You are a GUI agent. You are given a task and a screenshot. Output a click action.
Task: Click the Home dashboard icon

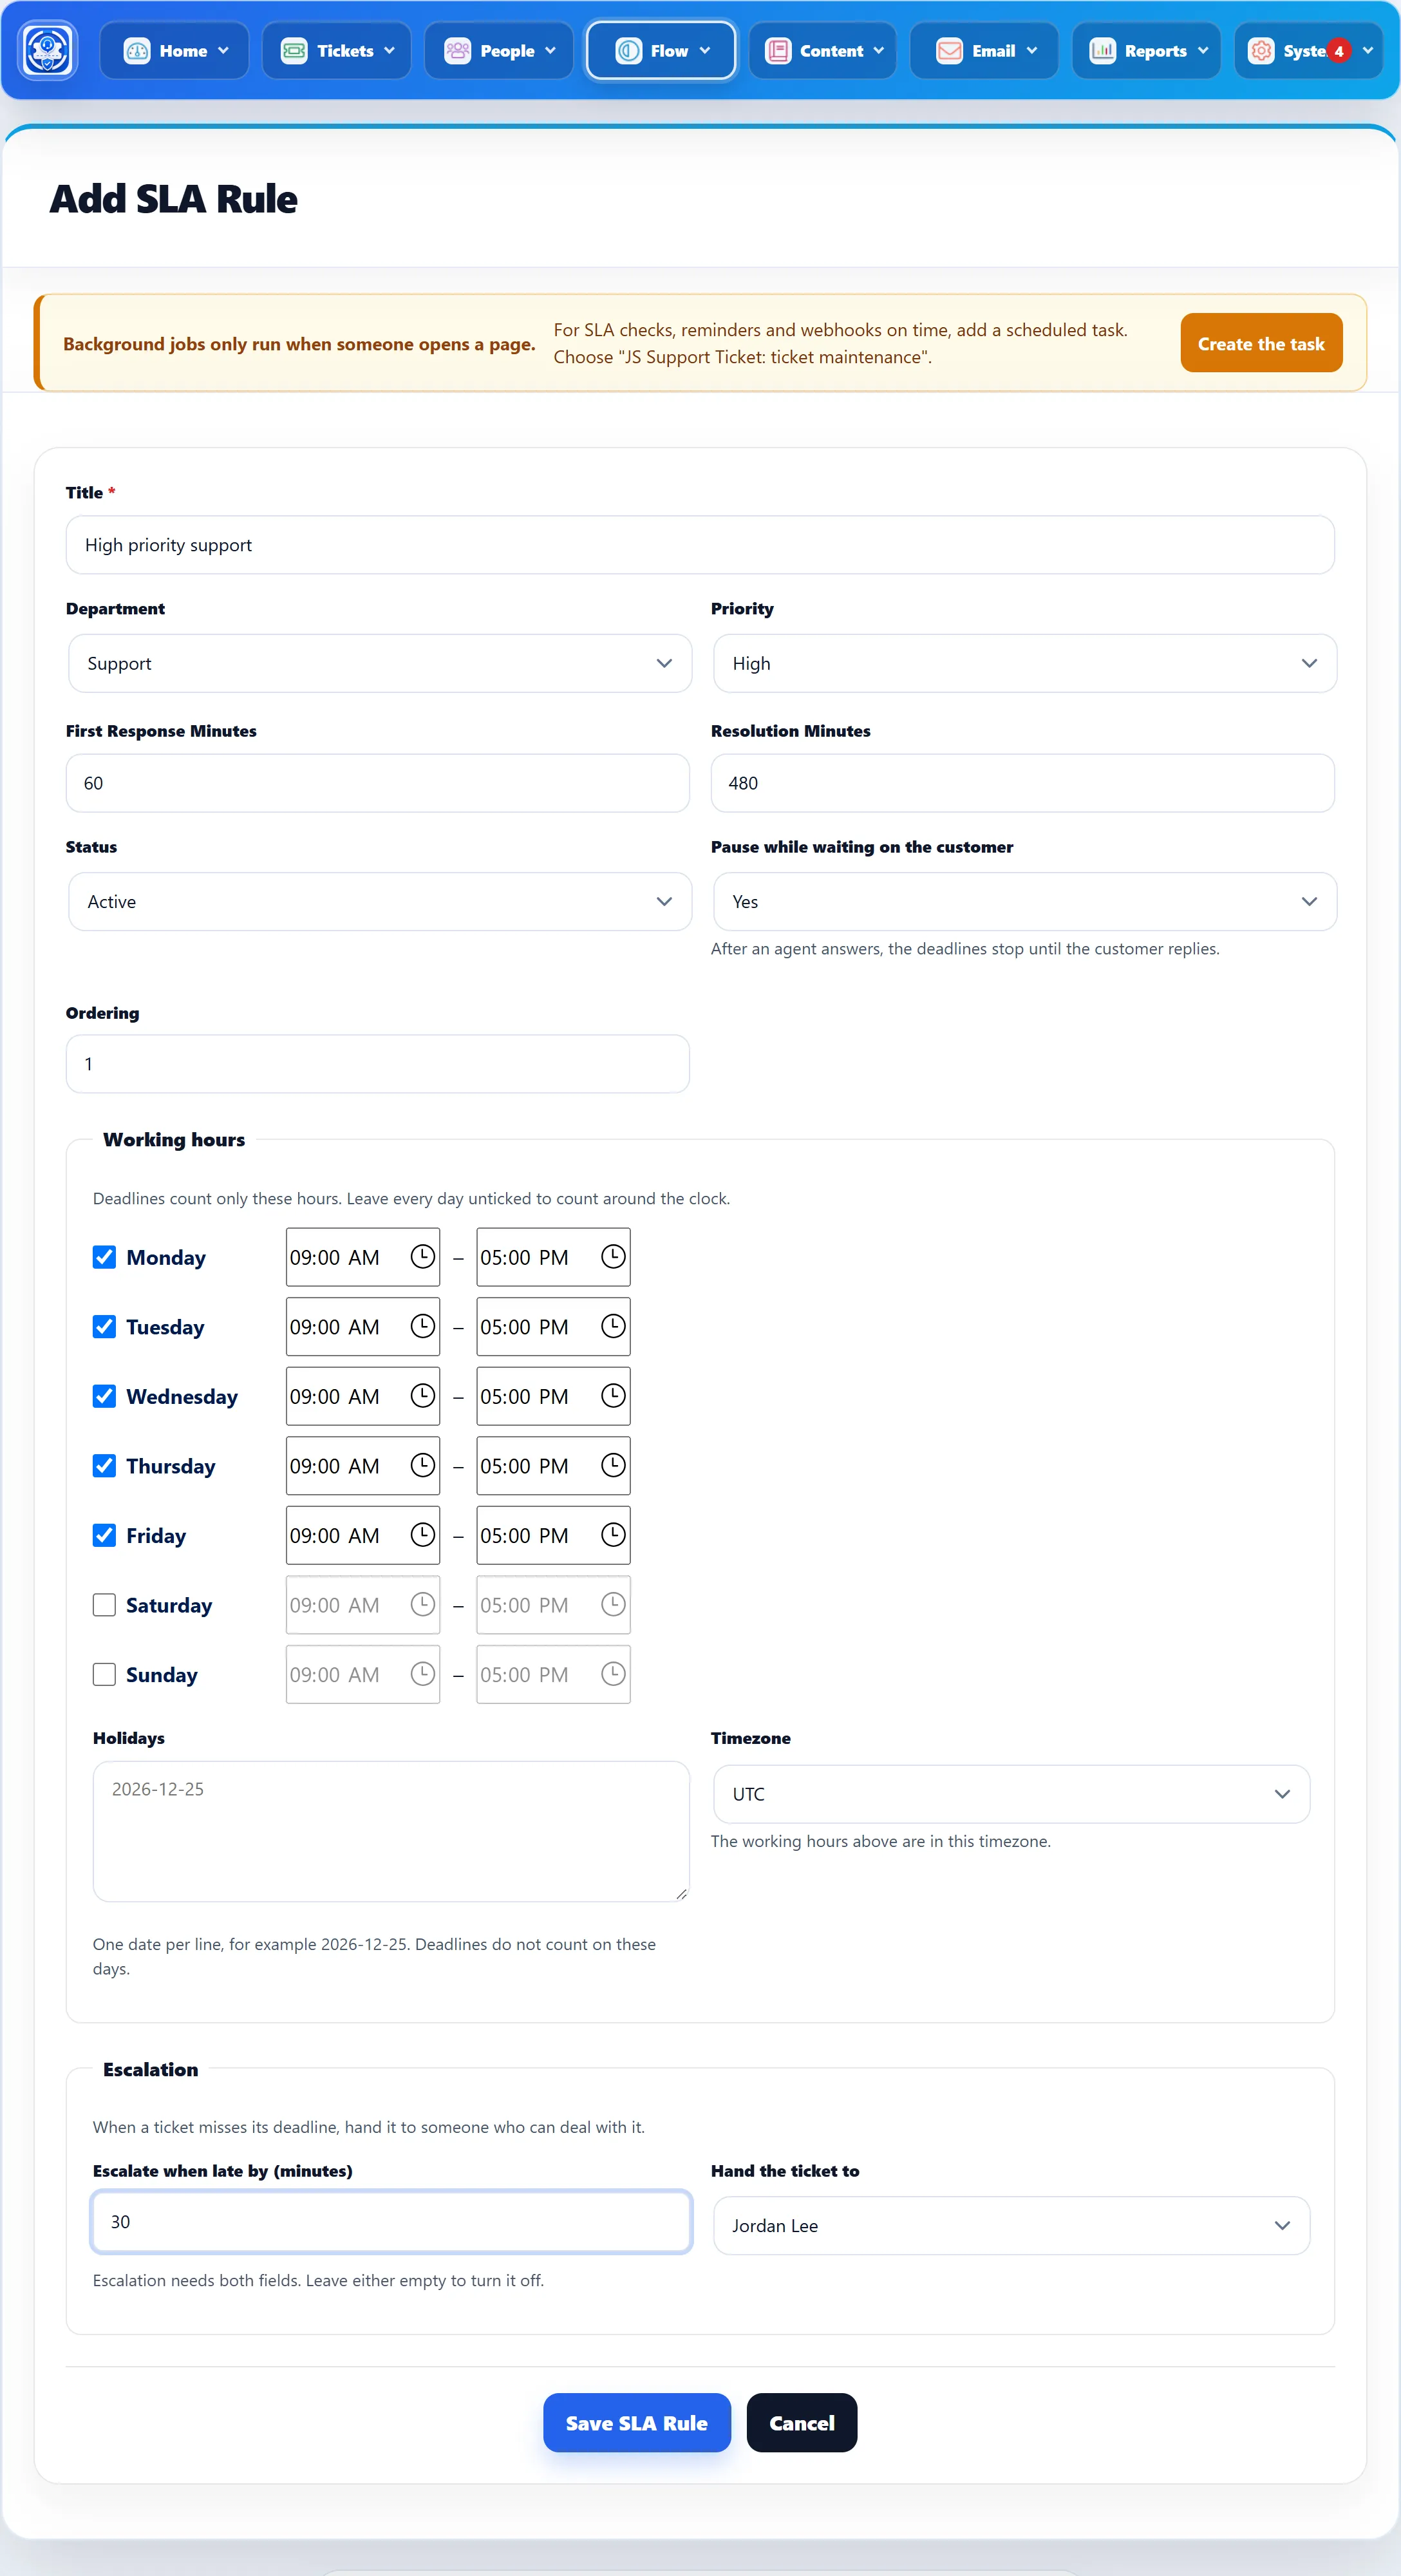tap(136, 51)
